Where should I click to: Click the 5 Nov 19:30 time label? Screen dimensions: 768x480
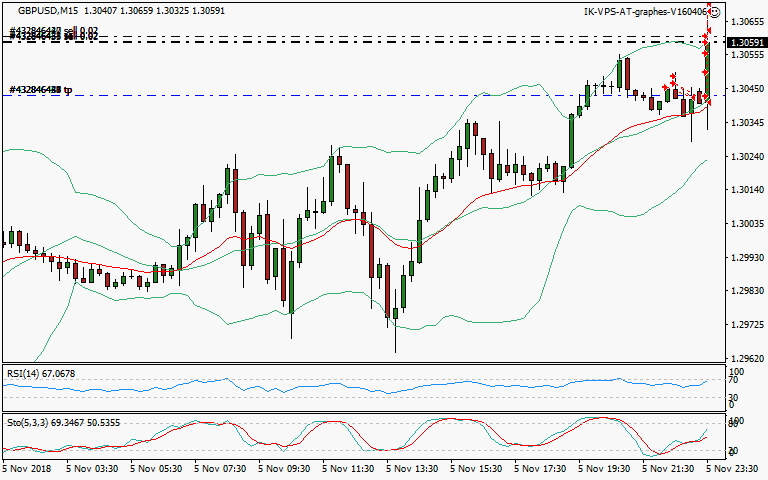[604, 468]
